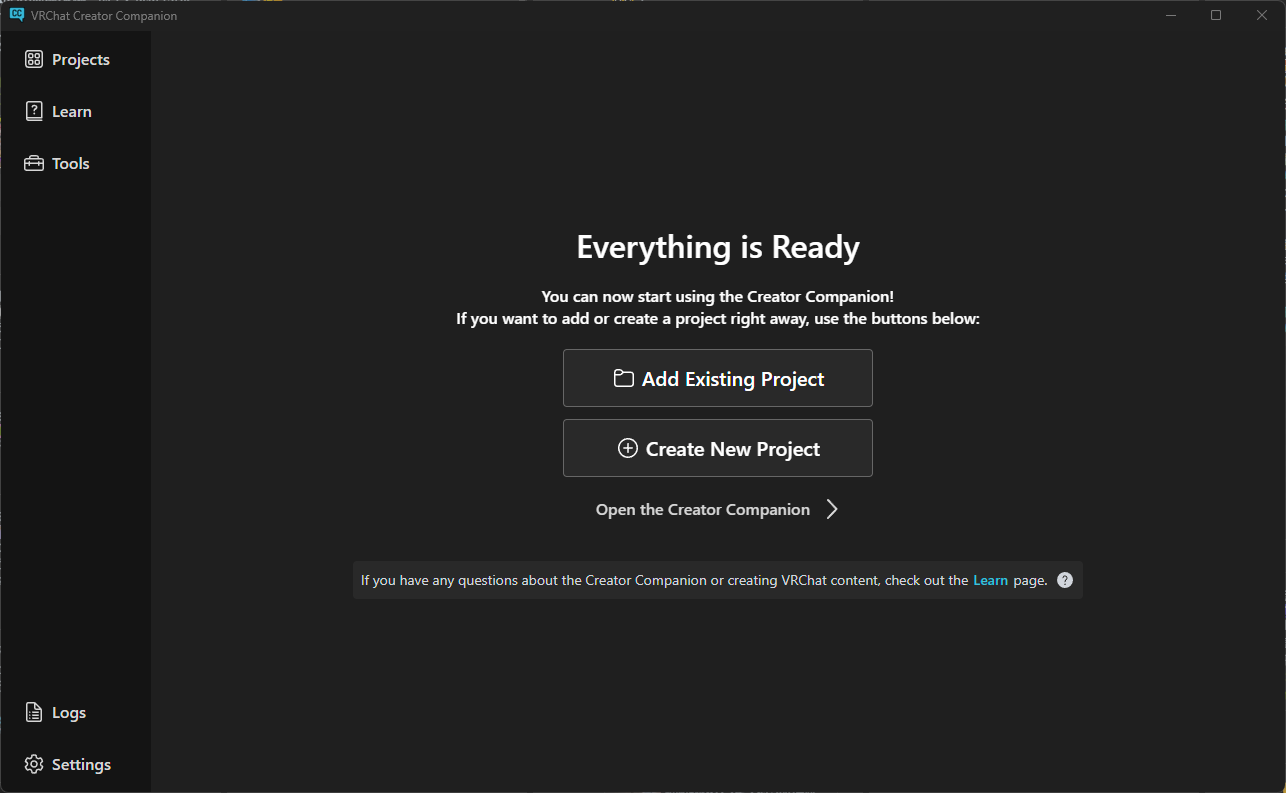The width and height of the screenshot is (1286, 793).
Task: Click the Add Existing Project button
Action: click(x=718, y=378)
